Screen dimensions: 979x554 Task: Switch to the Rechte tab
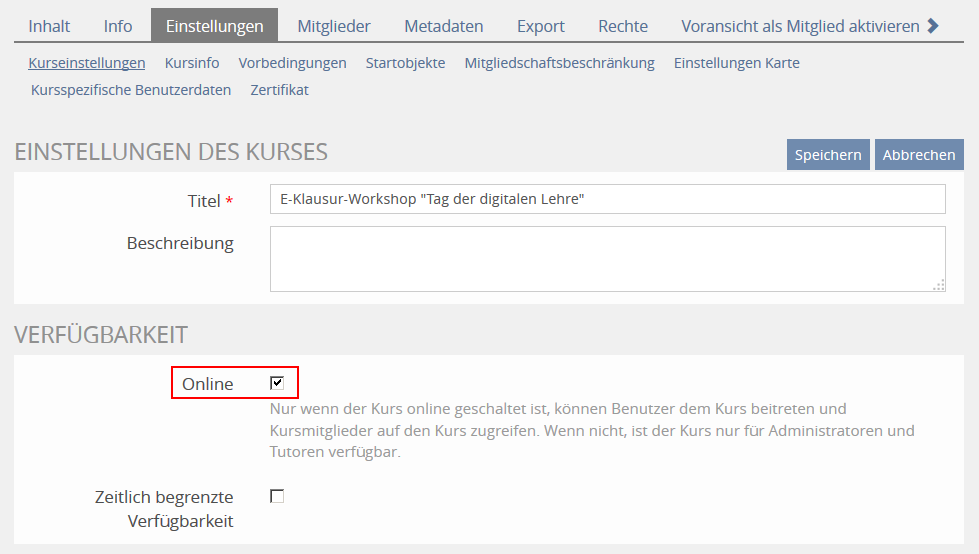pos(623,26)
